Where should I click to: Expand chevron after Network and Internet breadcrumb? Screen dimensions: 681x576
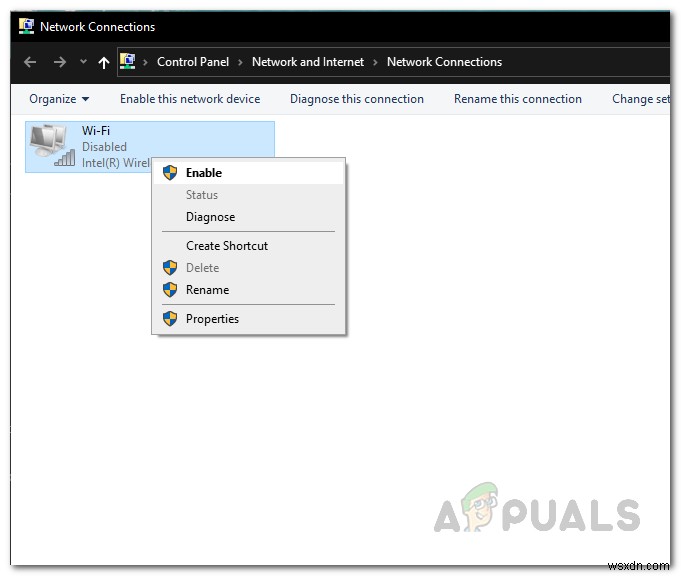[x=375, y=63]
